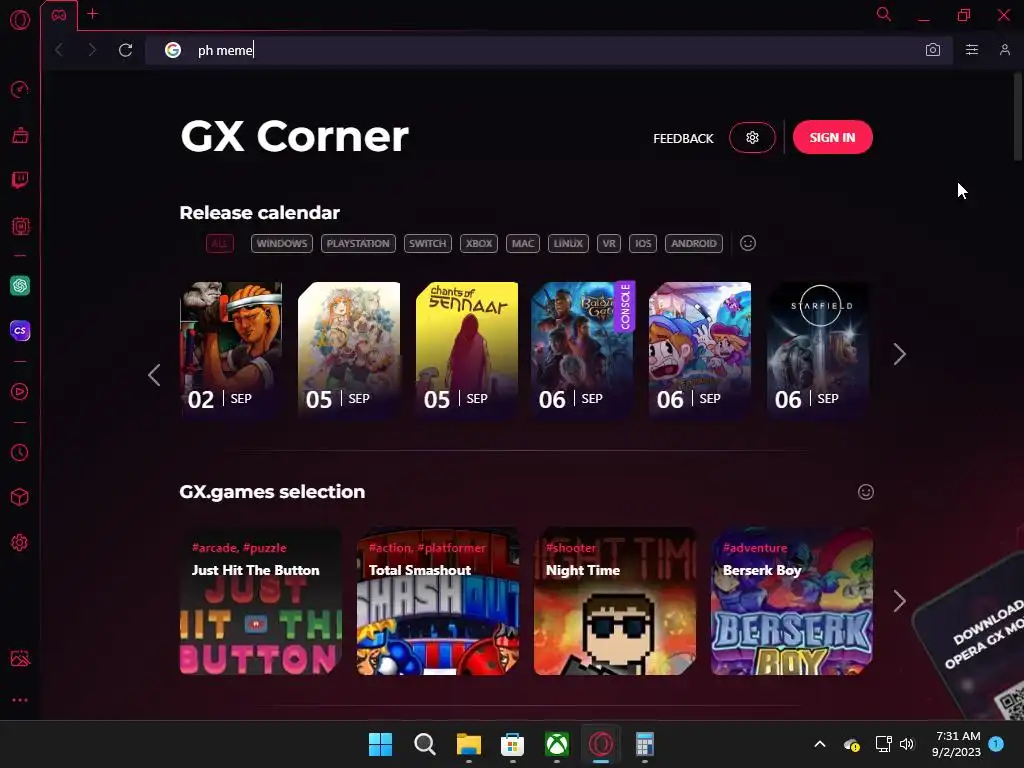Open the Opera menu logo icon
Viewport: 1024px width, 768px height.
(20, 20)
